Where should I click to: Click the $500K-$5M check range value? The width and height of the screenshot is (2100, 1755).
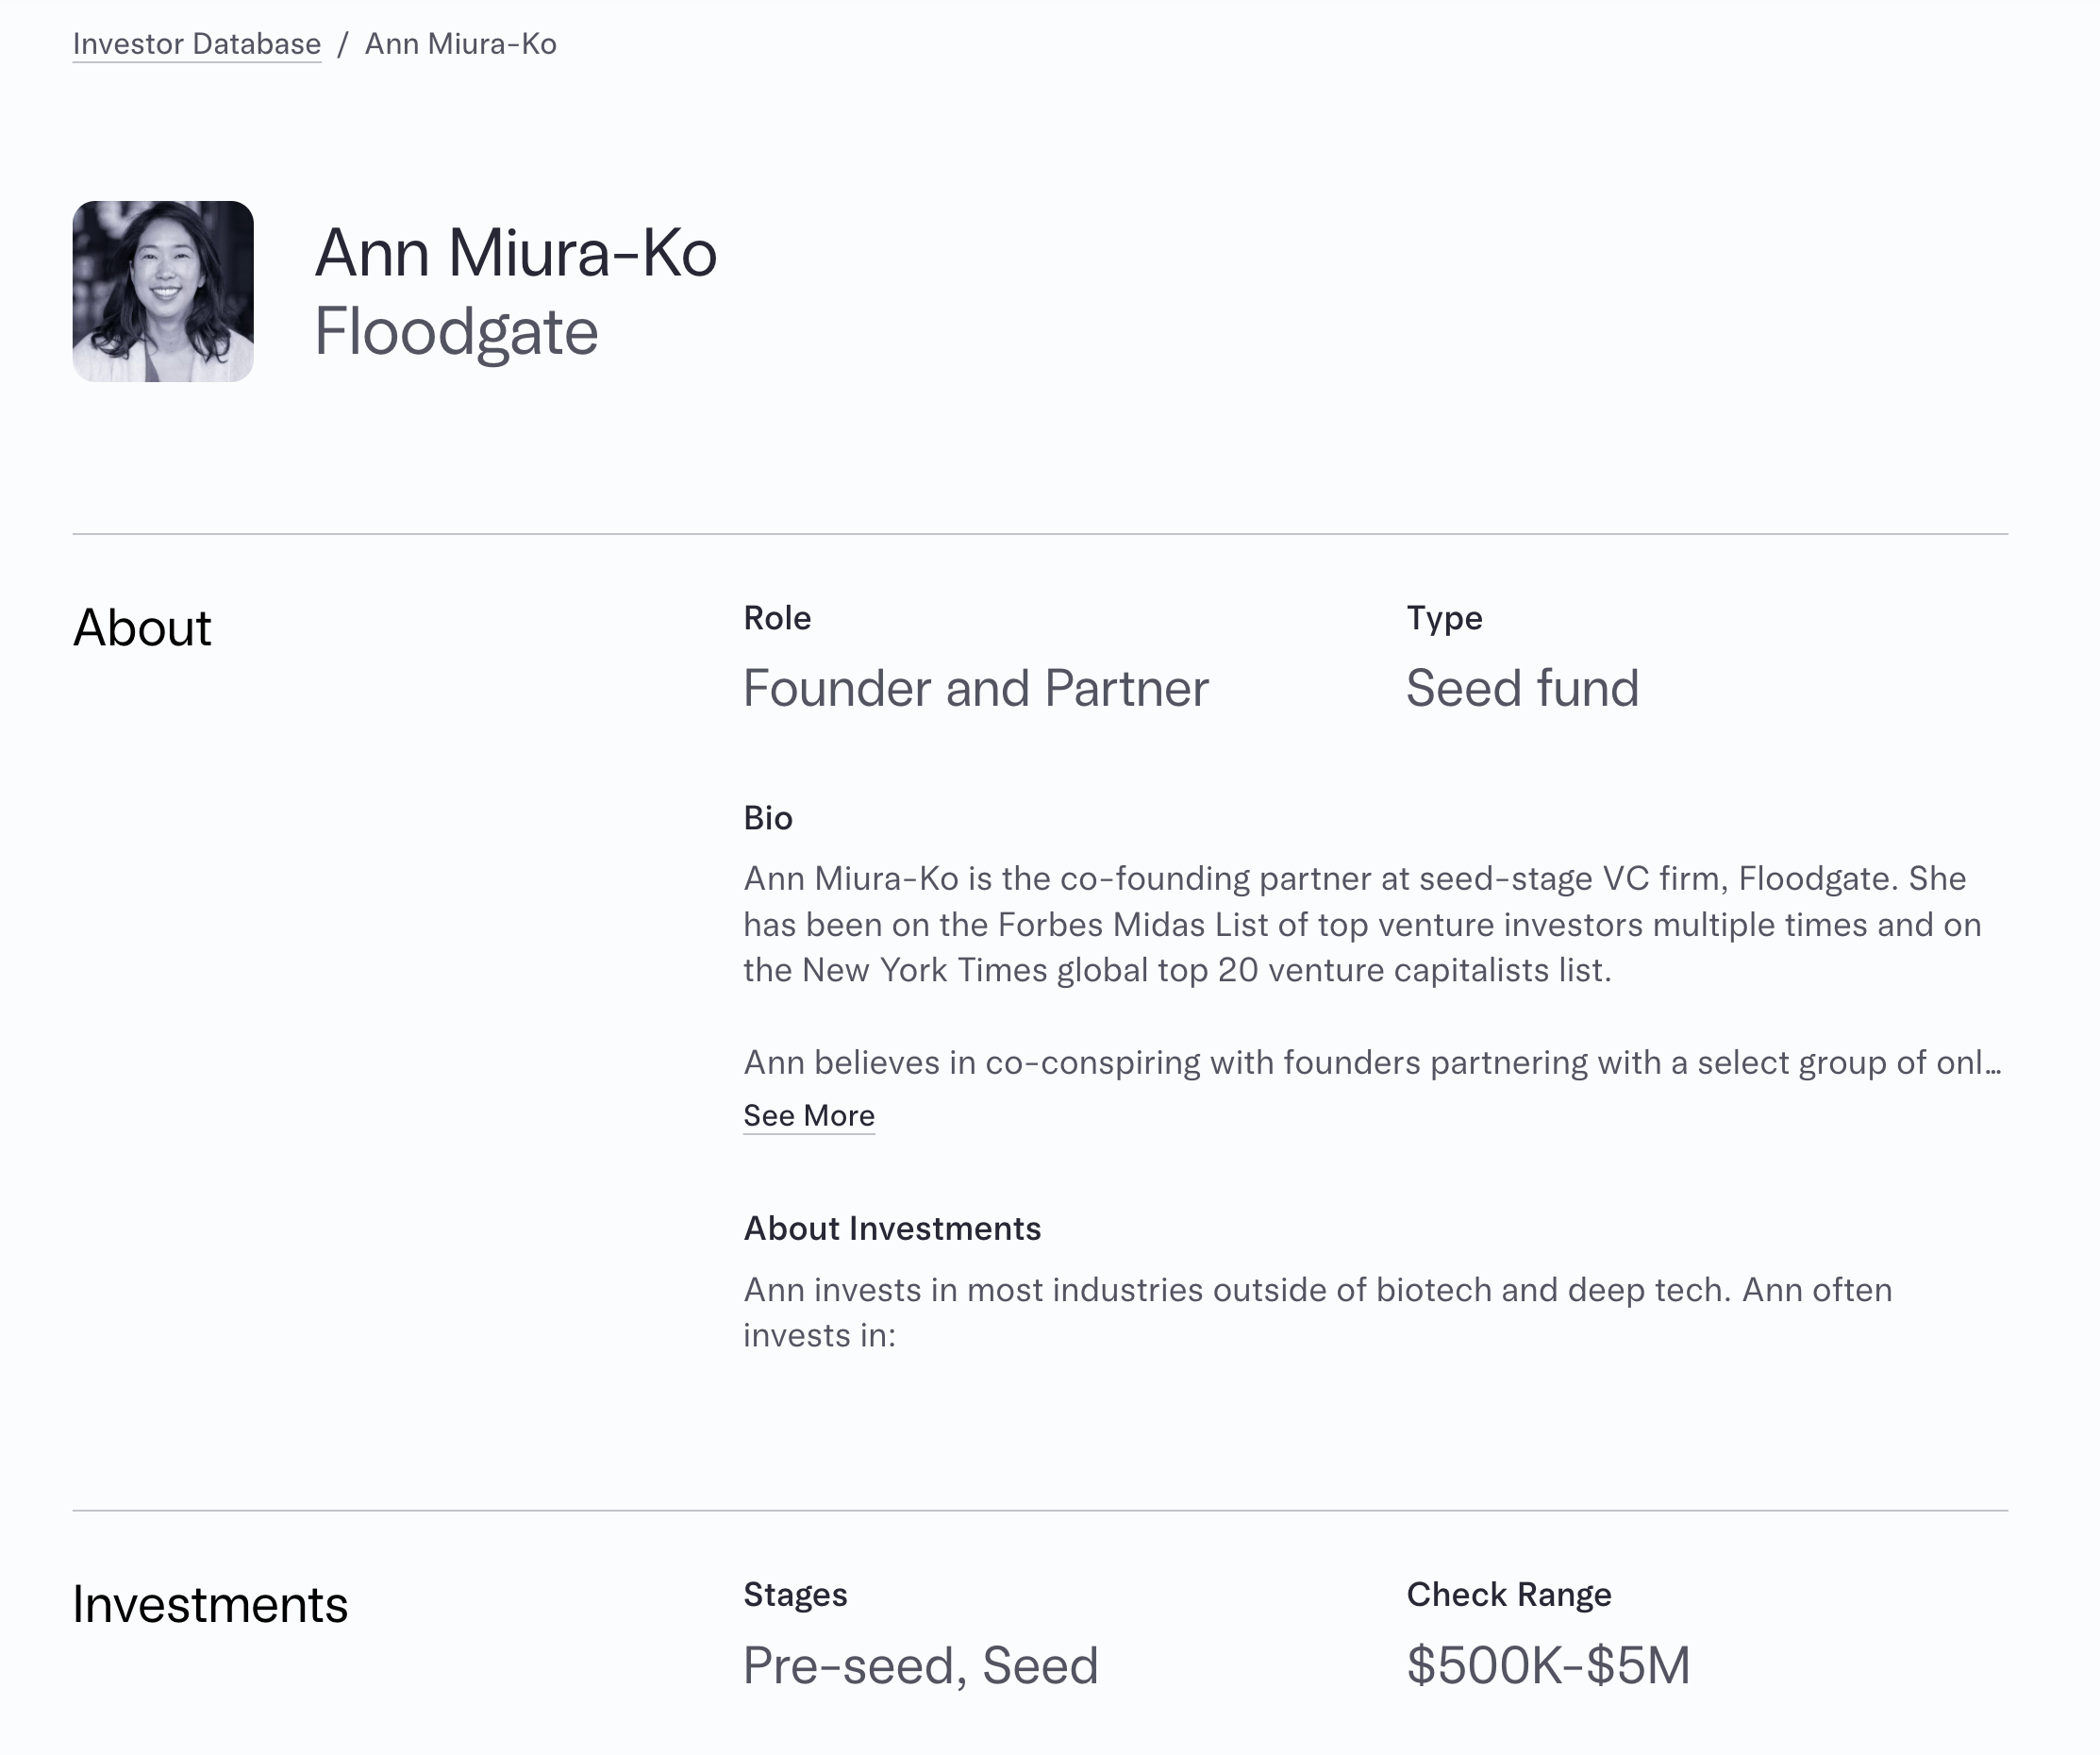pos(1548,1665)
